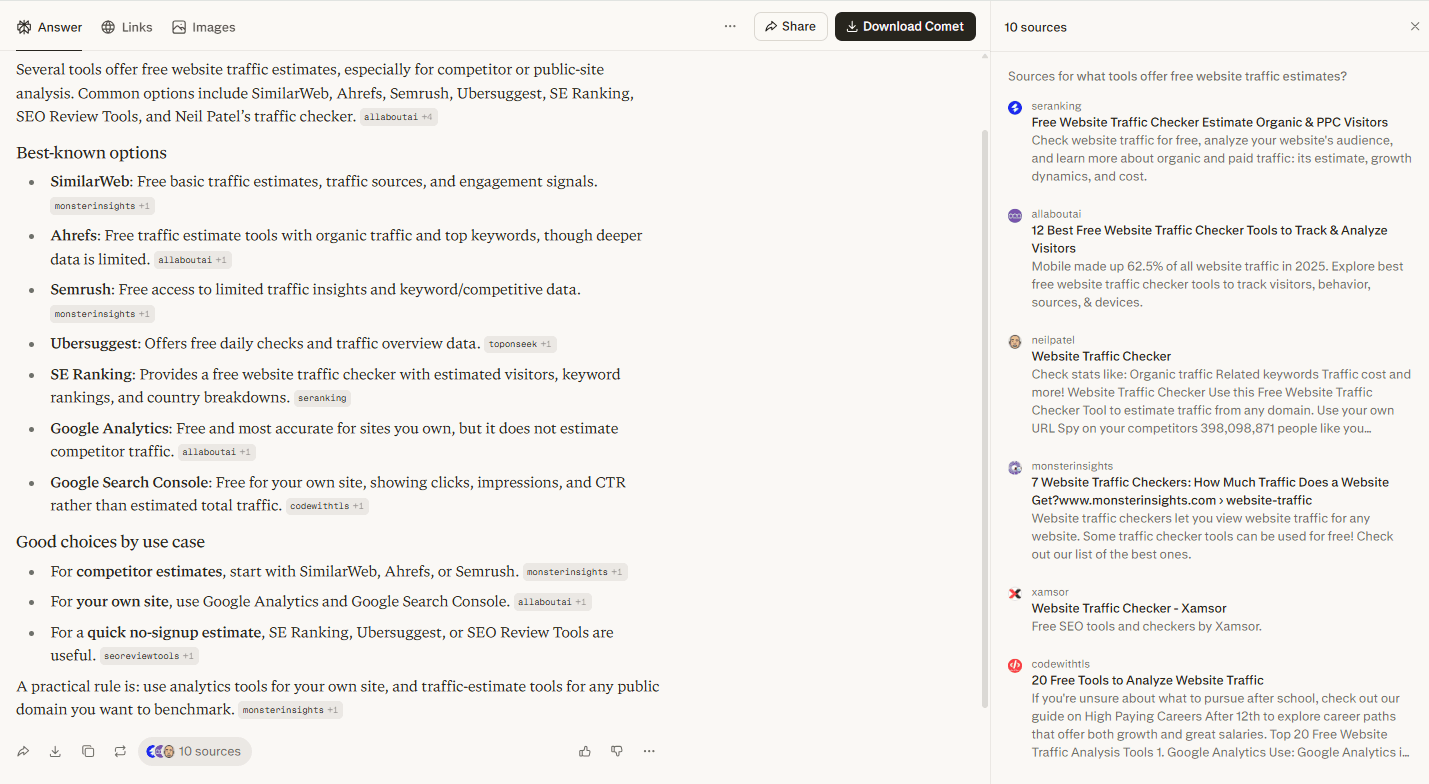Click the 'Good choices by use case' heading

[x=110, y=542]
